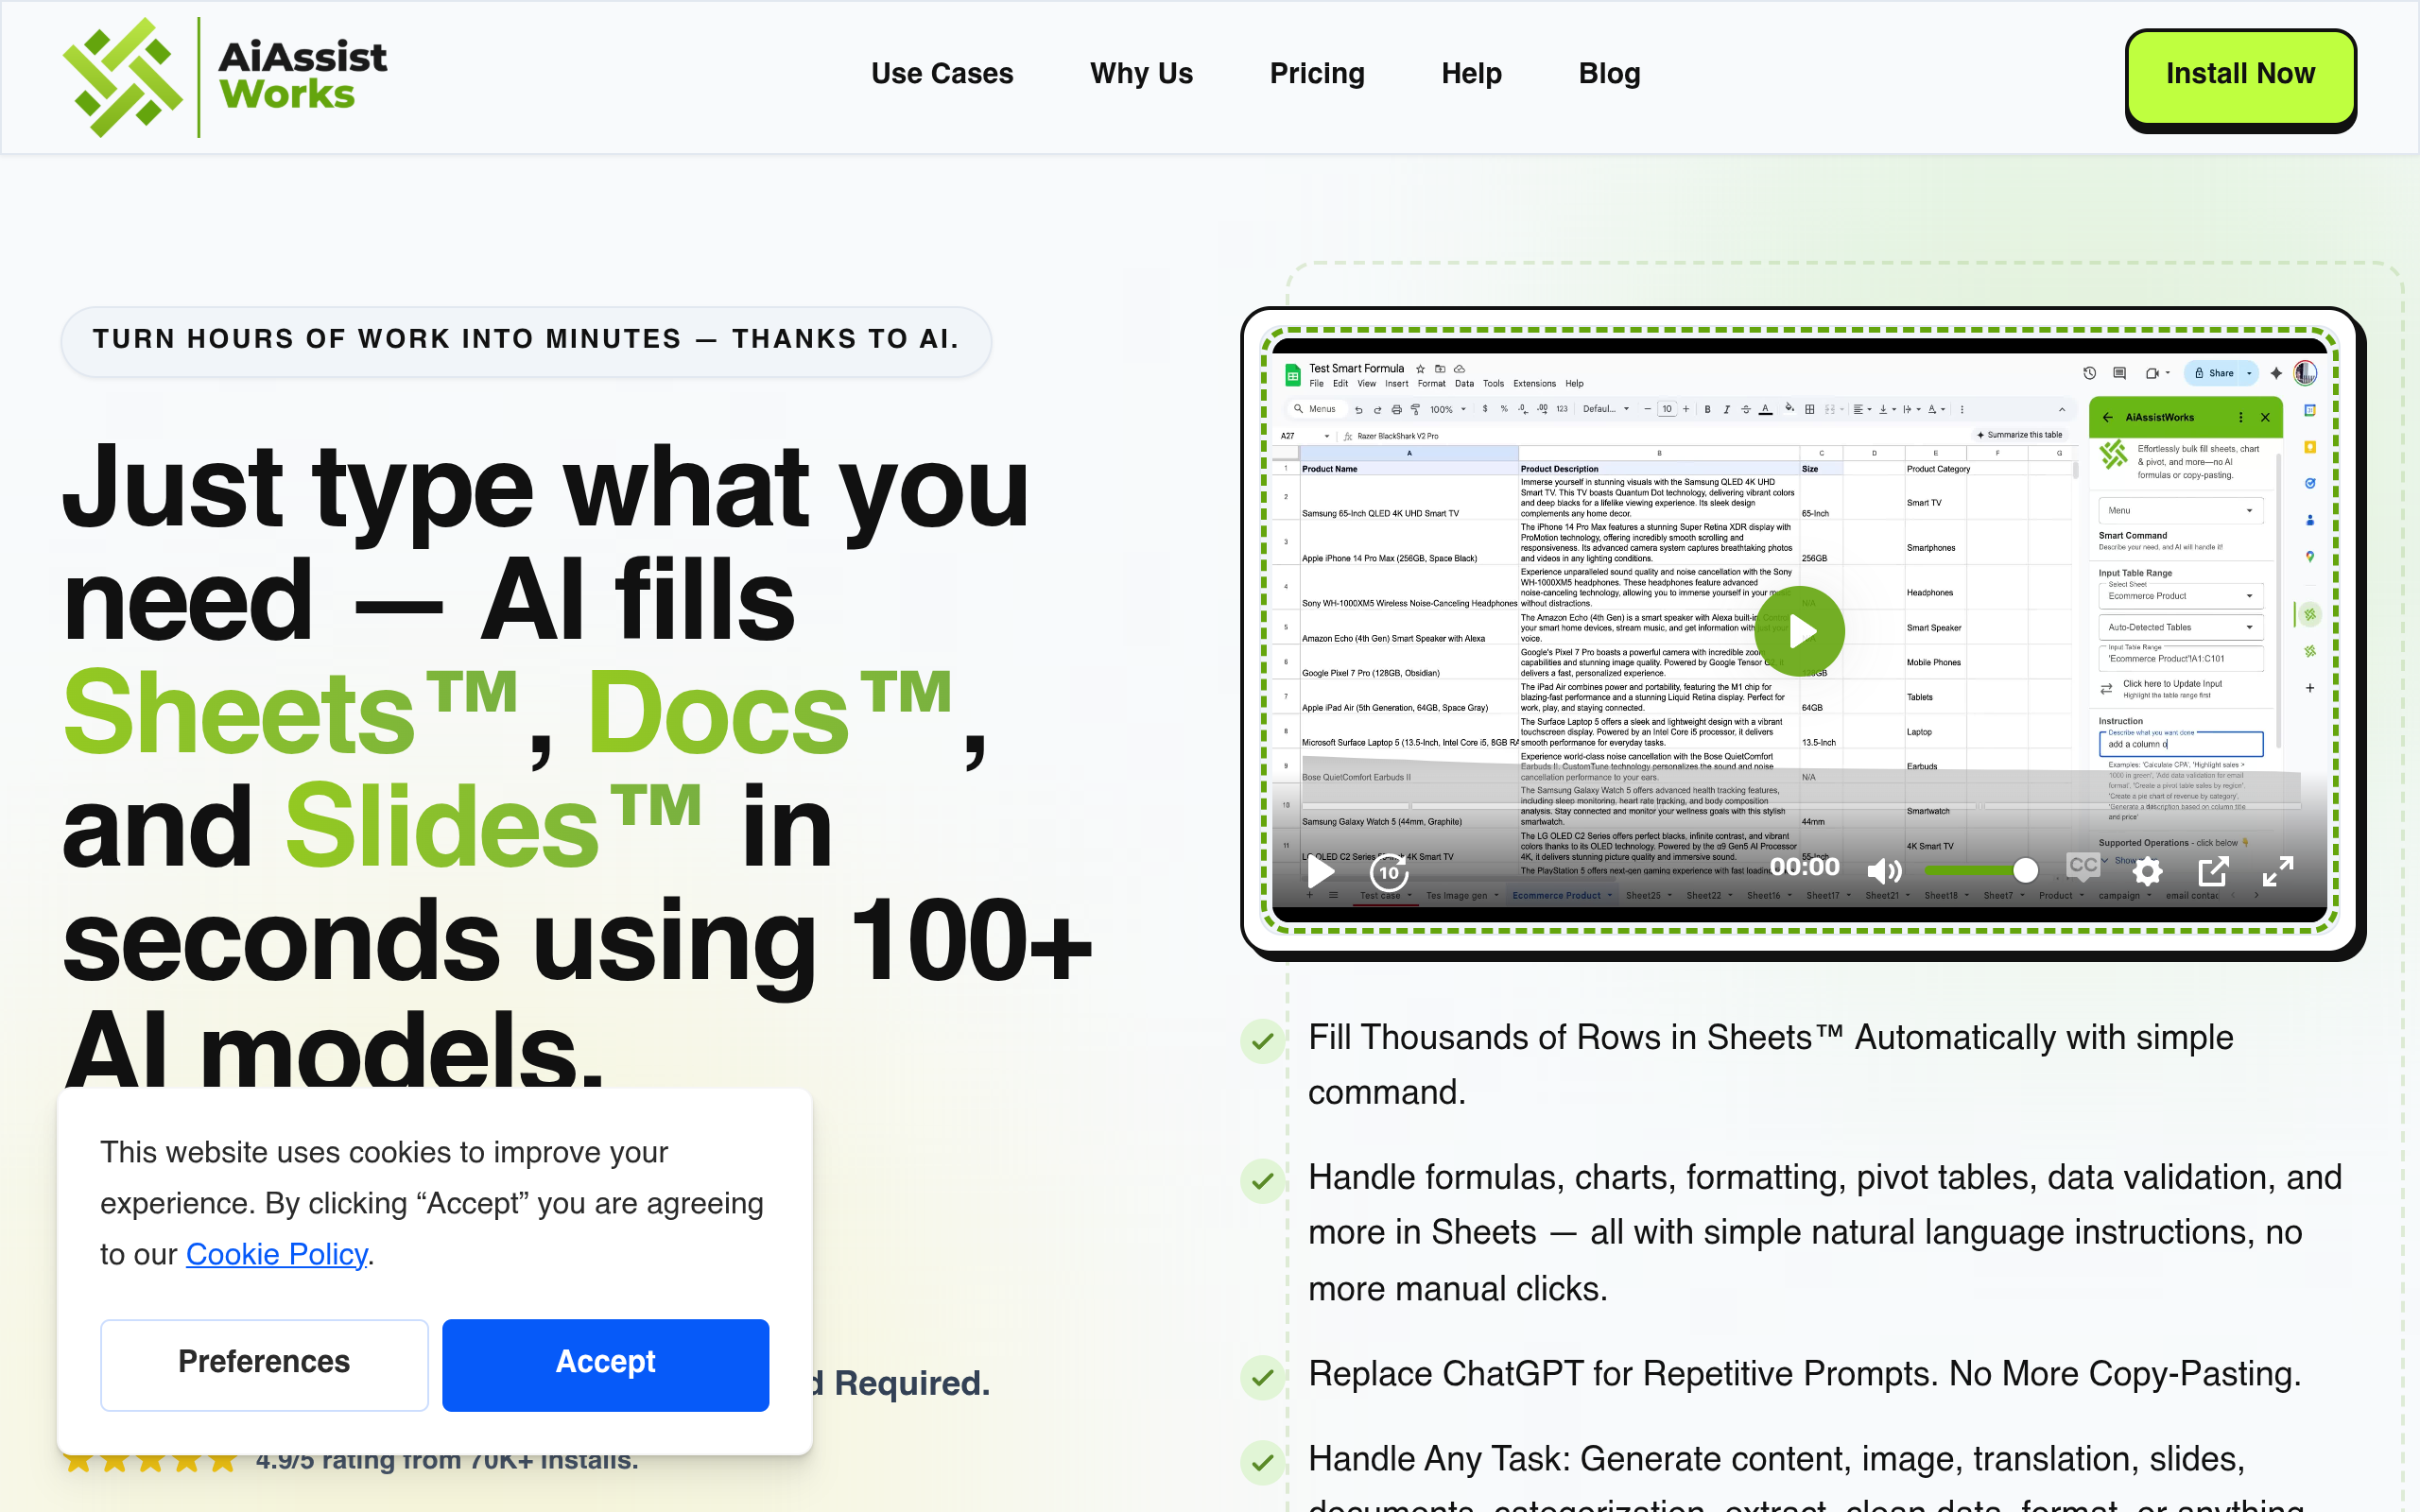Toggle closed captions with the CC icon

tap(2083, 865)
